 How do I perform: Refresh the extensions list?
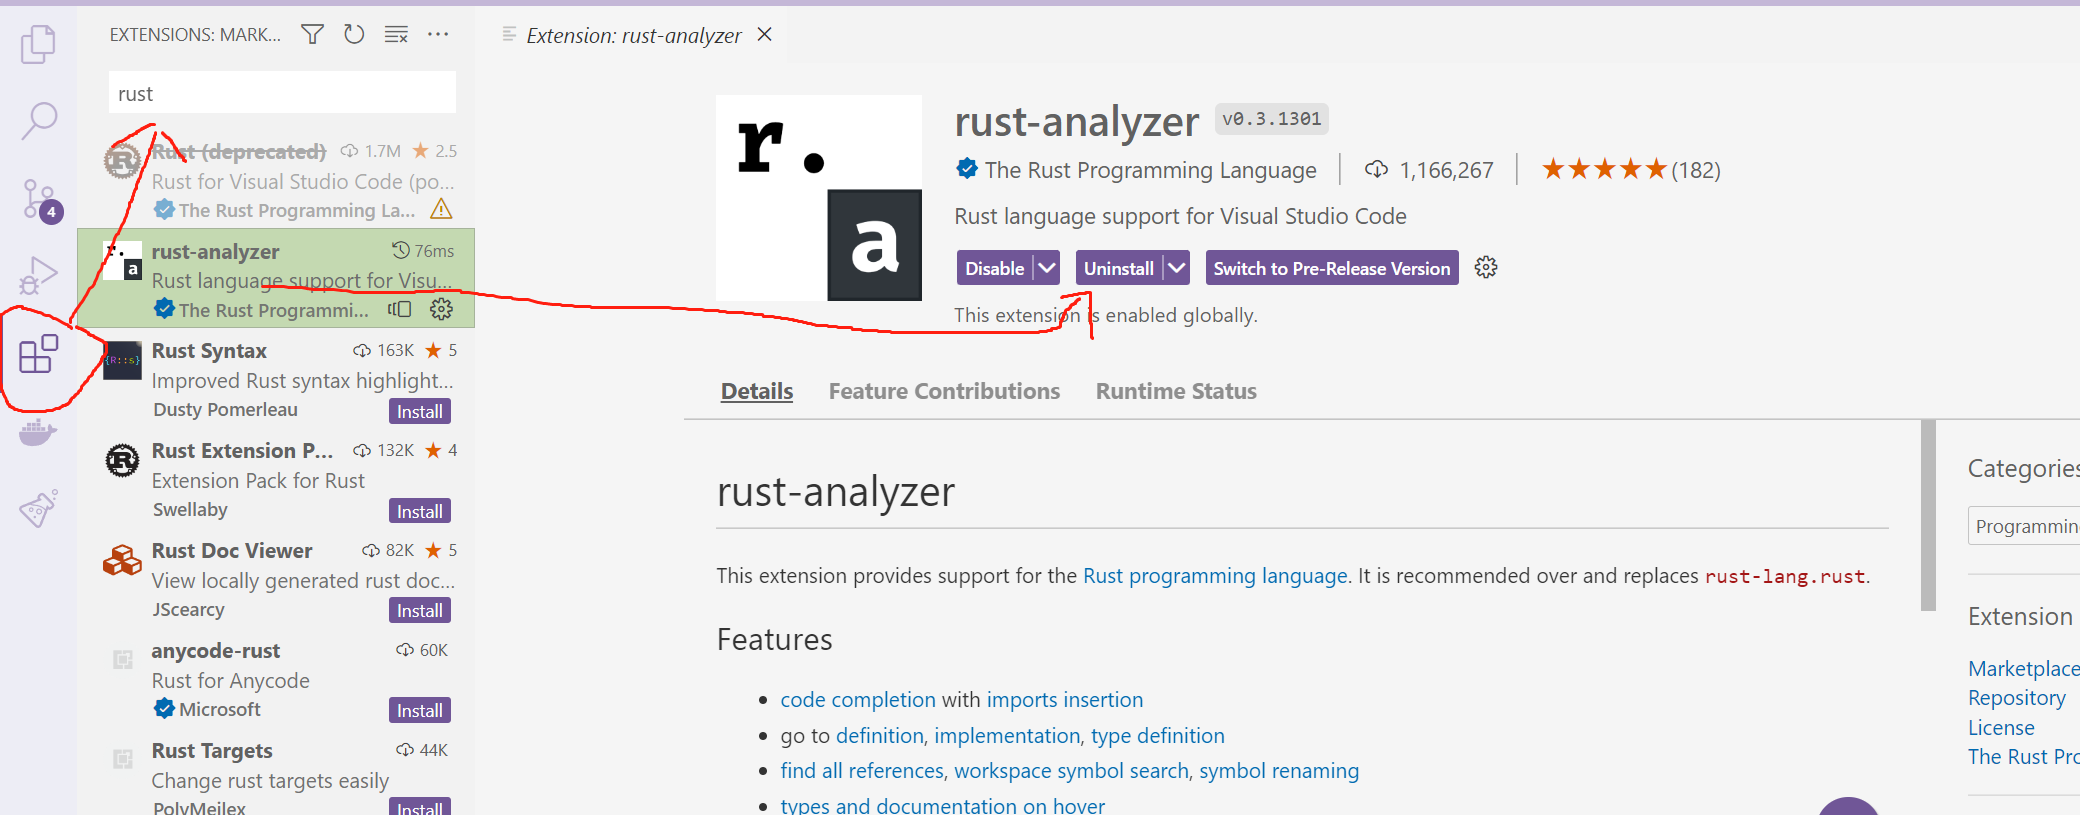(x=354, y=35)
